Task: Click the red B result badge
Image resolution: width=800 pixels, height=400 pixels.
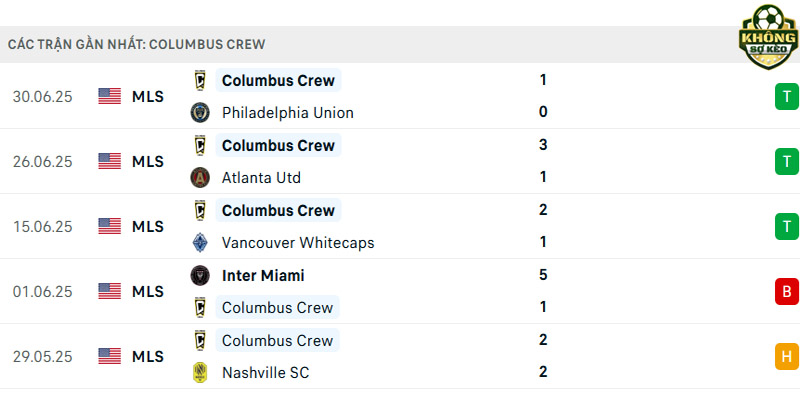Action: tap(787, 291)
